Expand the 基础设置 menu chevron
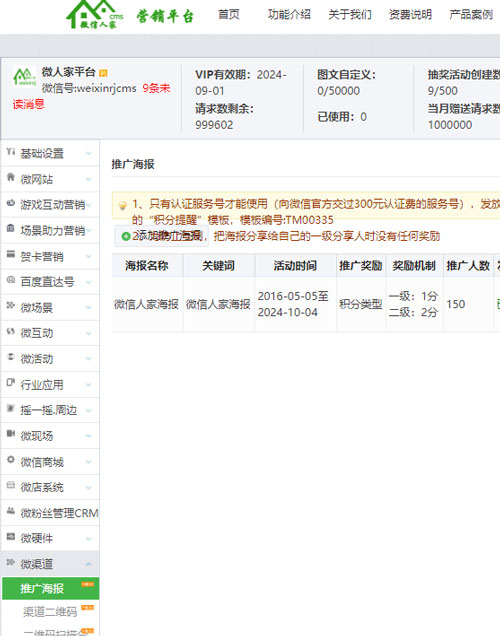Image resolution: width=500 pixels, height=636 pixels. coord(88,153)
